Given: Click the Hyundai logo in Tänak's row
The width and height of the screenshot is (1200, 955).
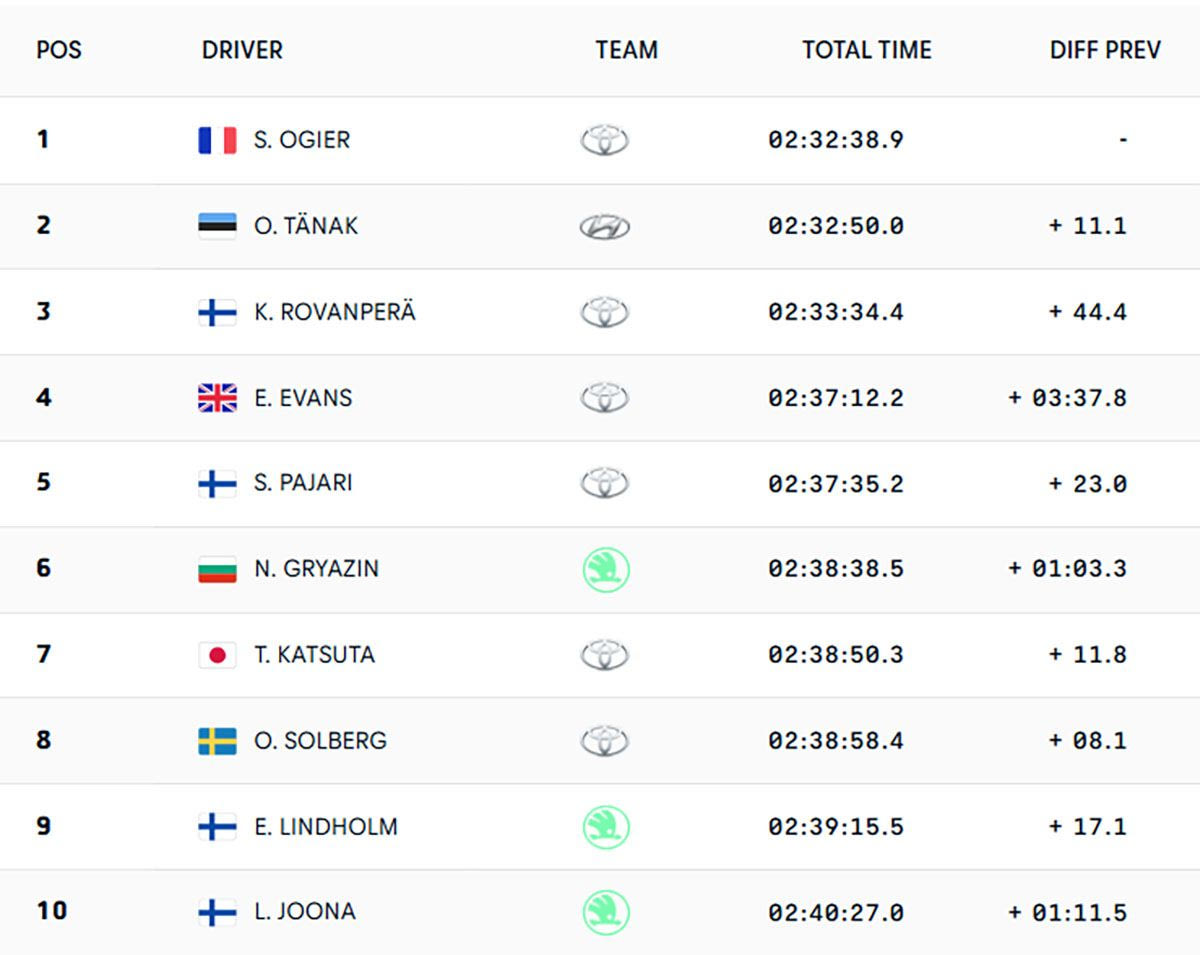Looking at the screenshot, I should point(605,227).
